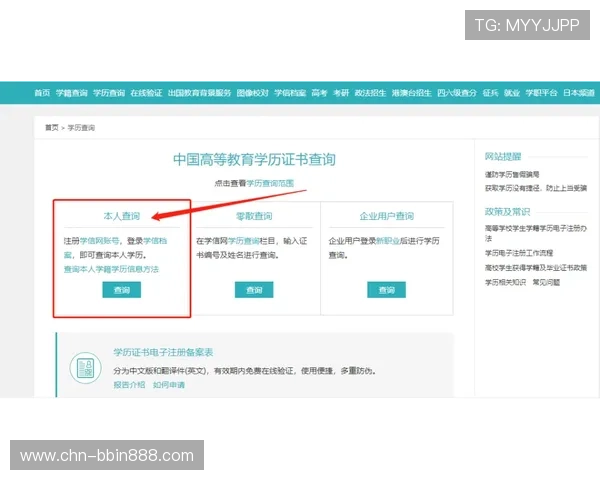Open the 报告介绍 link
This screenshot has height=480, width=600.
tap(129, 385)
